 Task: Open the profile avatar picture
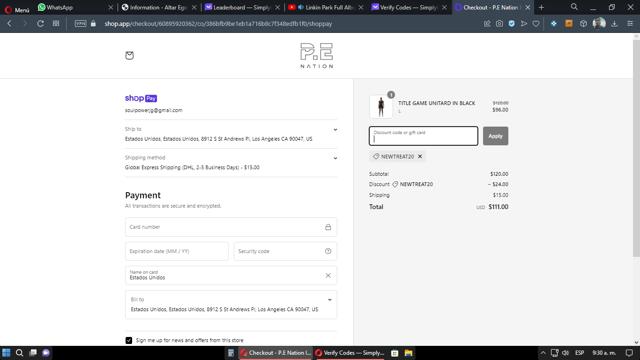tap(599, 23)
